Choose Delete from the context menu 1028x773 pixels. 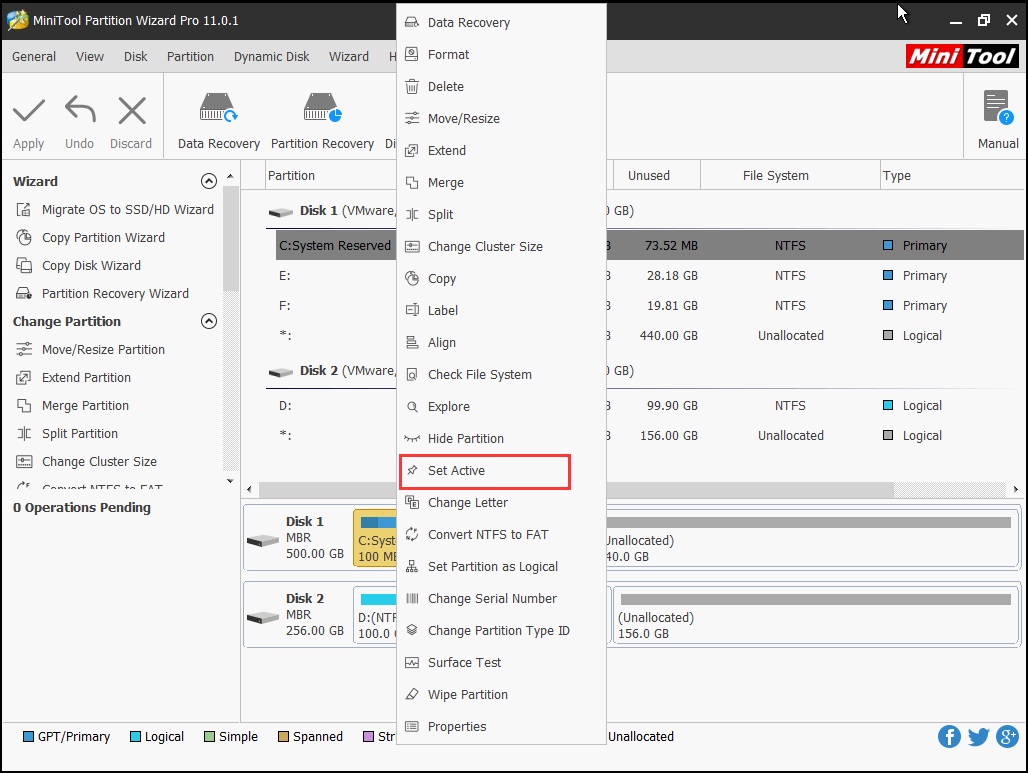tap(502, 87)
